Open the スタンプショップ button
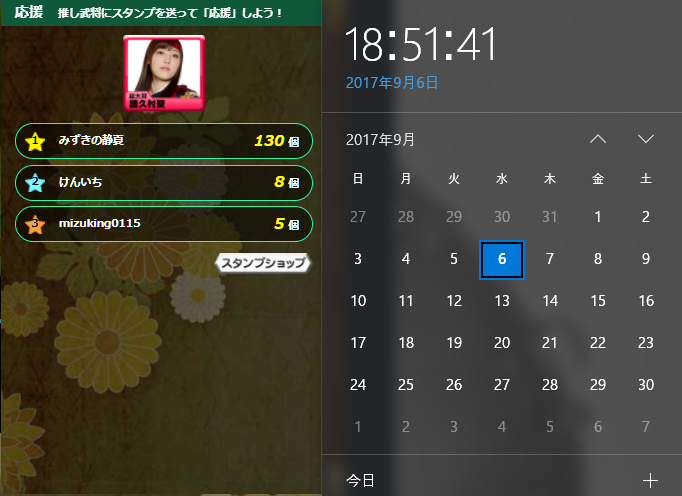682x496 pixels. click(x=264, y=263)
